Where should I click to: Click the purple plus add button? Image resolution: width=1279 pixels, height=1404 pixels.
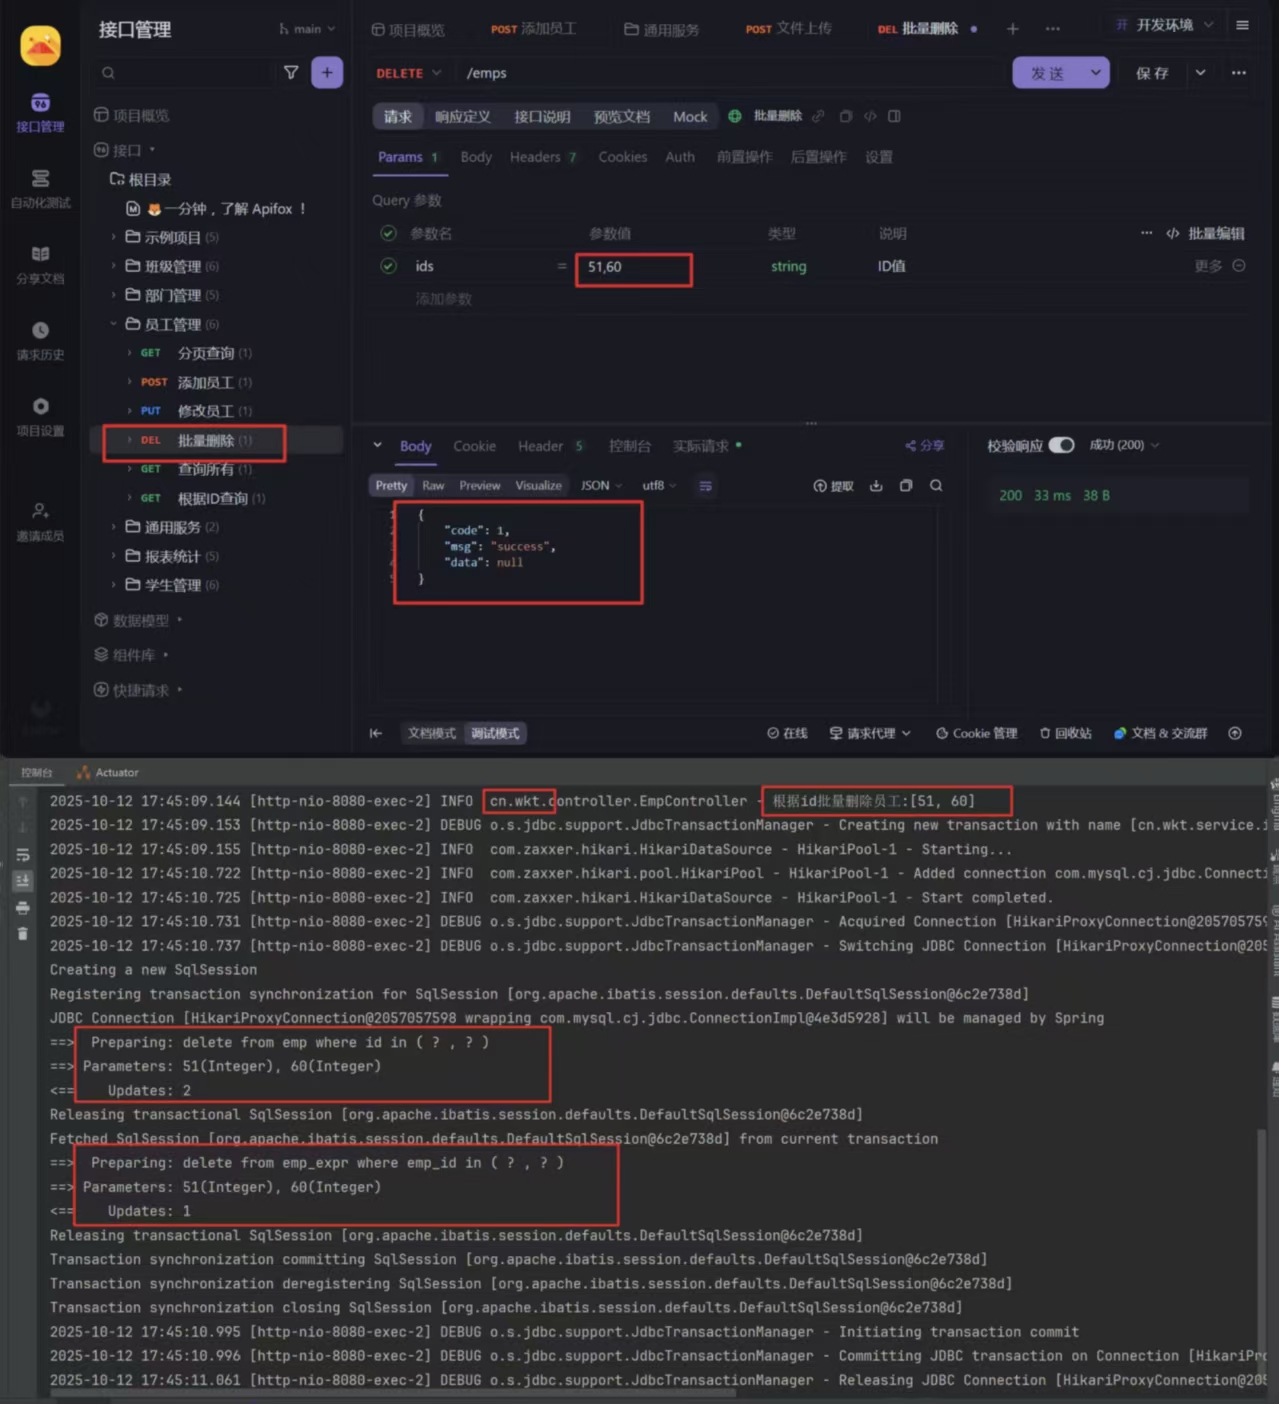(327, 72)
